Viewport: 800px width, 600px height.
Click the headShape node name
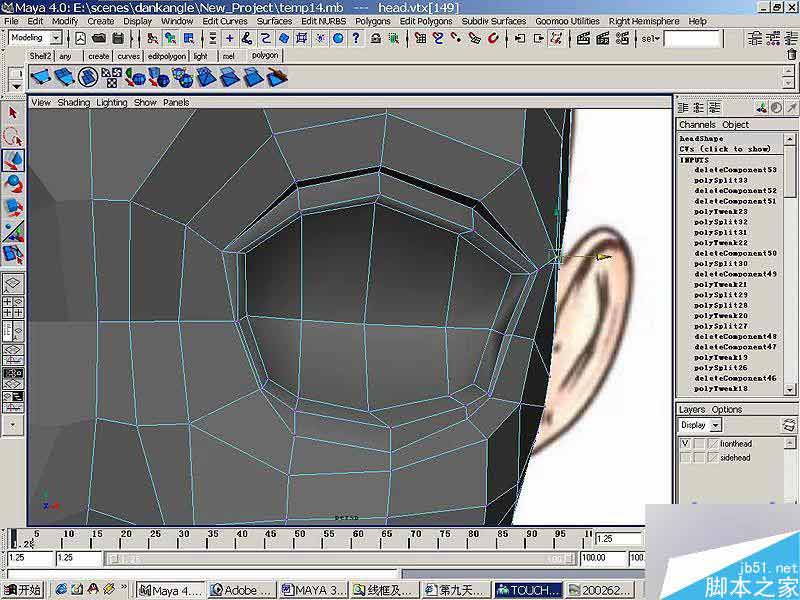tap(701, 138)
